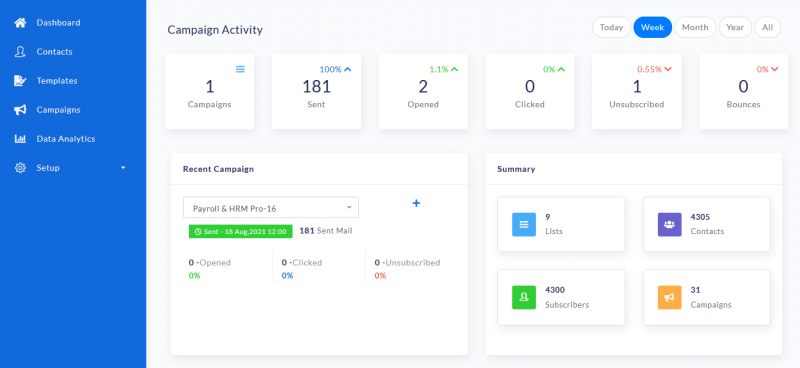Click the Contacts person icon in sidebar

[x=20, y=52]
